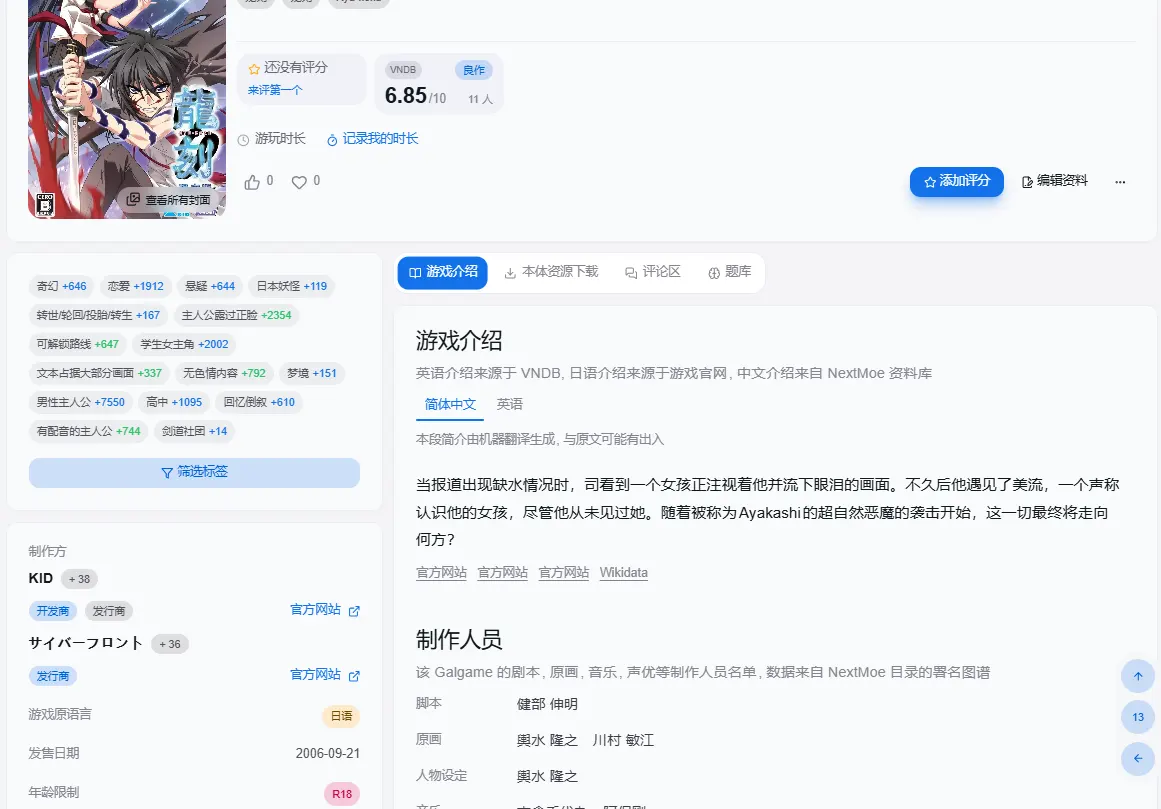Click 发行商 label under KID
The image size is (1161, 809).
coord(109,611)
